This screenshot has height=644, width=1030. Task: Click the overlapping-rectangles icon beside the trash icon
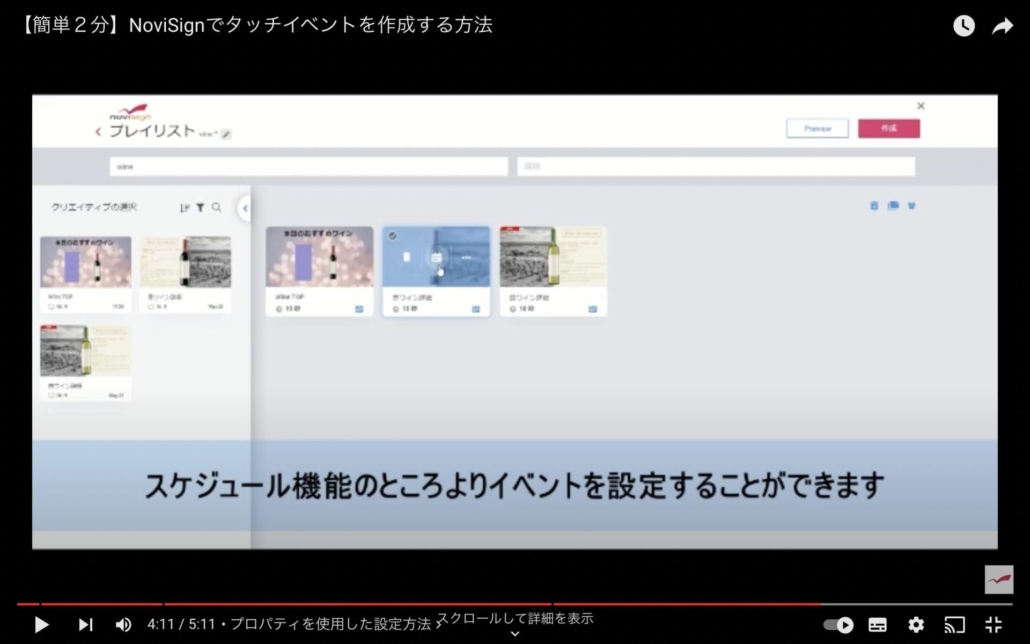click(x=893, y=206)
